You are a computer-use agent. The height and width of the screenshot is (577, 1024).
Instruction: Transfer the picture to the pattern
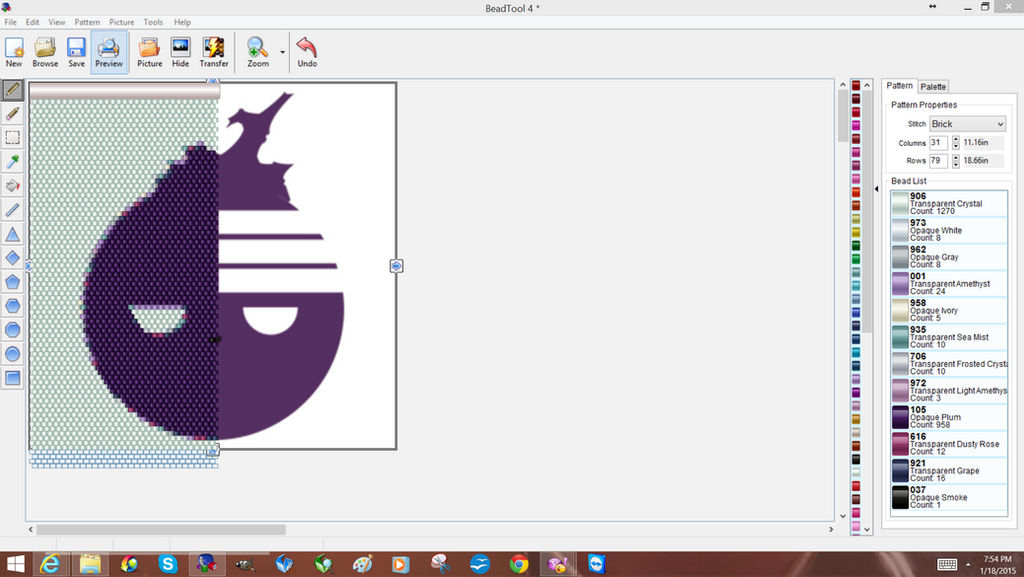coord(214,52)
